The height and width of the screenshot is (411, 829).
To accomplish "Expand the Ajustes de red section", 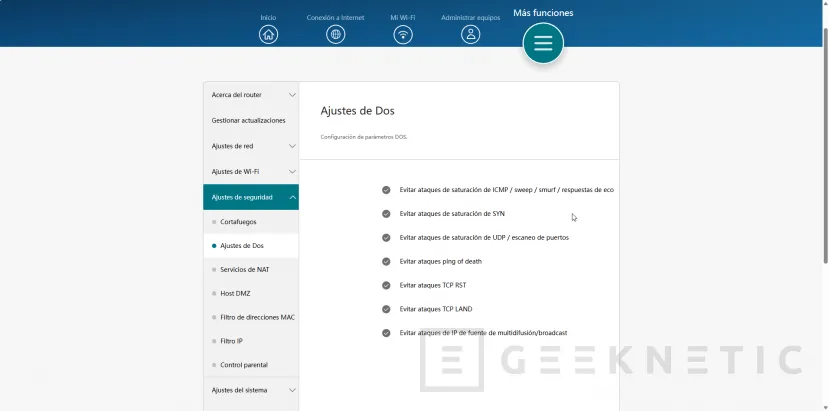I will (251, 146).
